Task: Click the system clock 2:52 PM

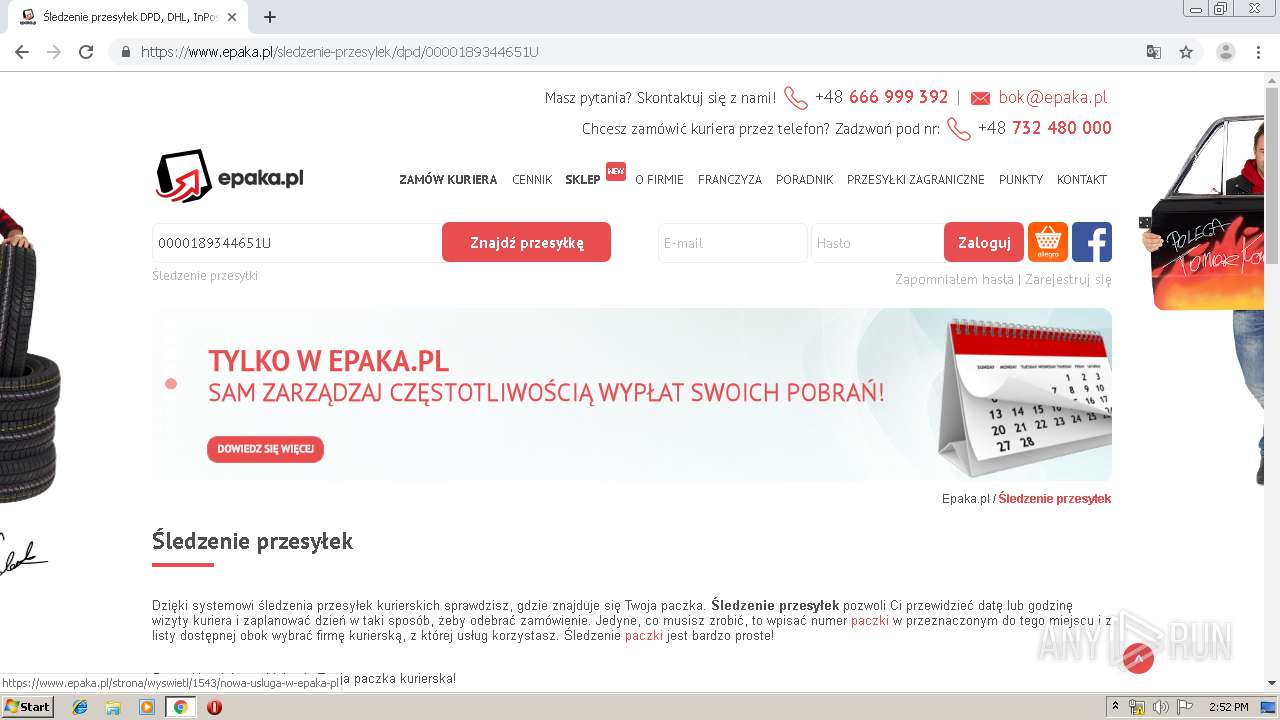Action: click(1228, 707)
